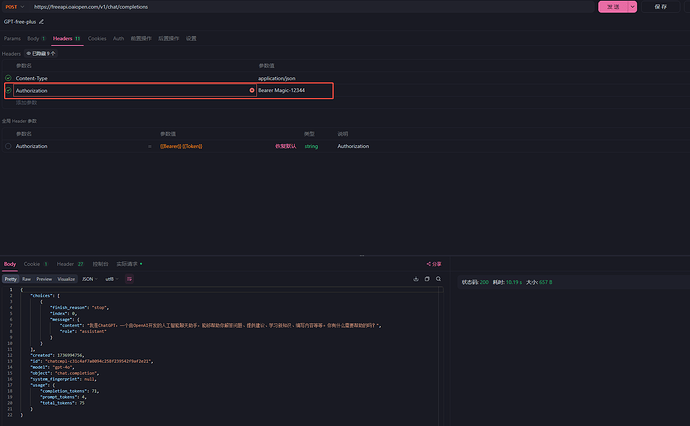Click the "created": 1736994756 line
This screenshot has height=426, width=690.
tap(57, 355)
